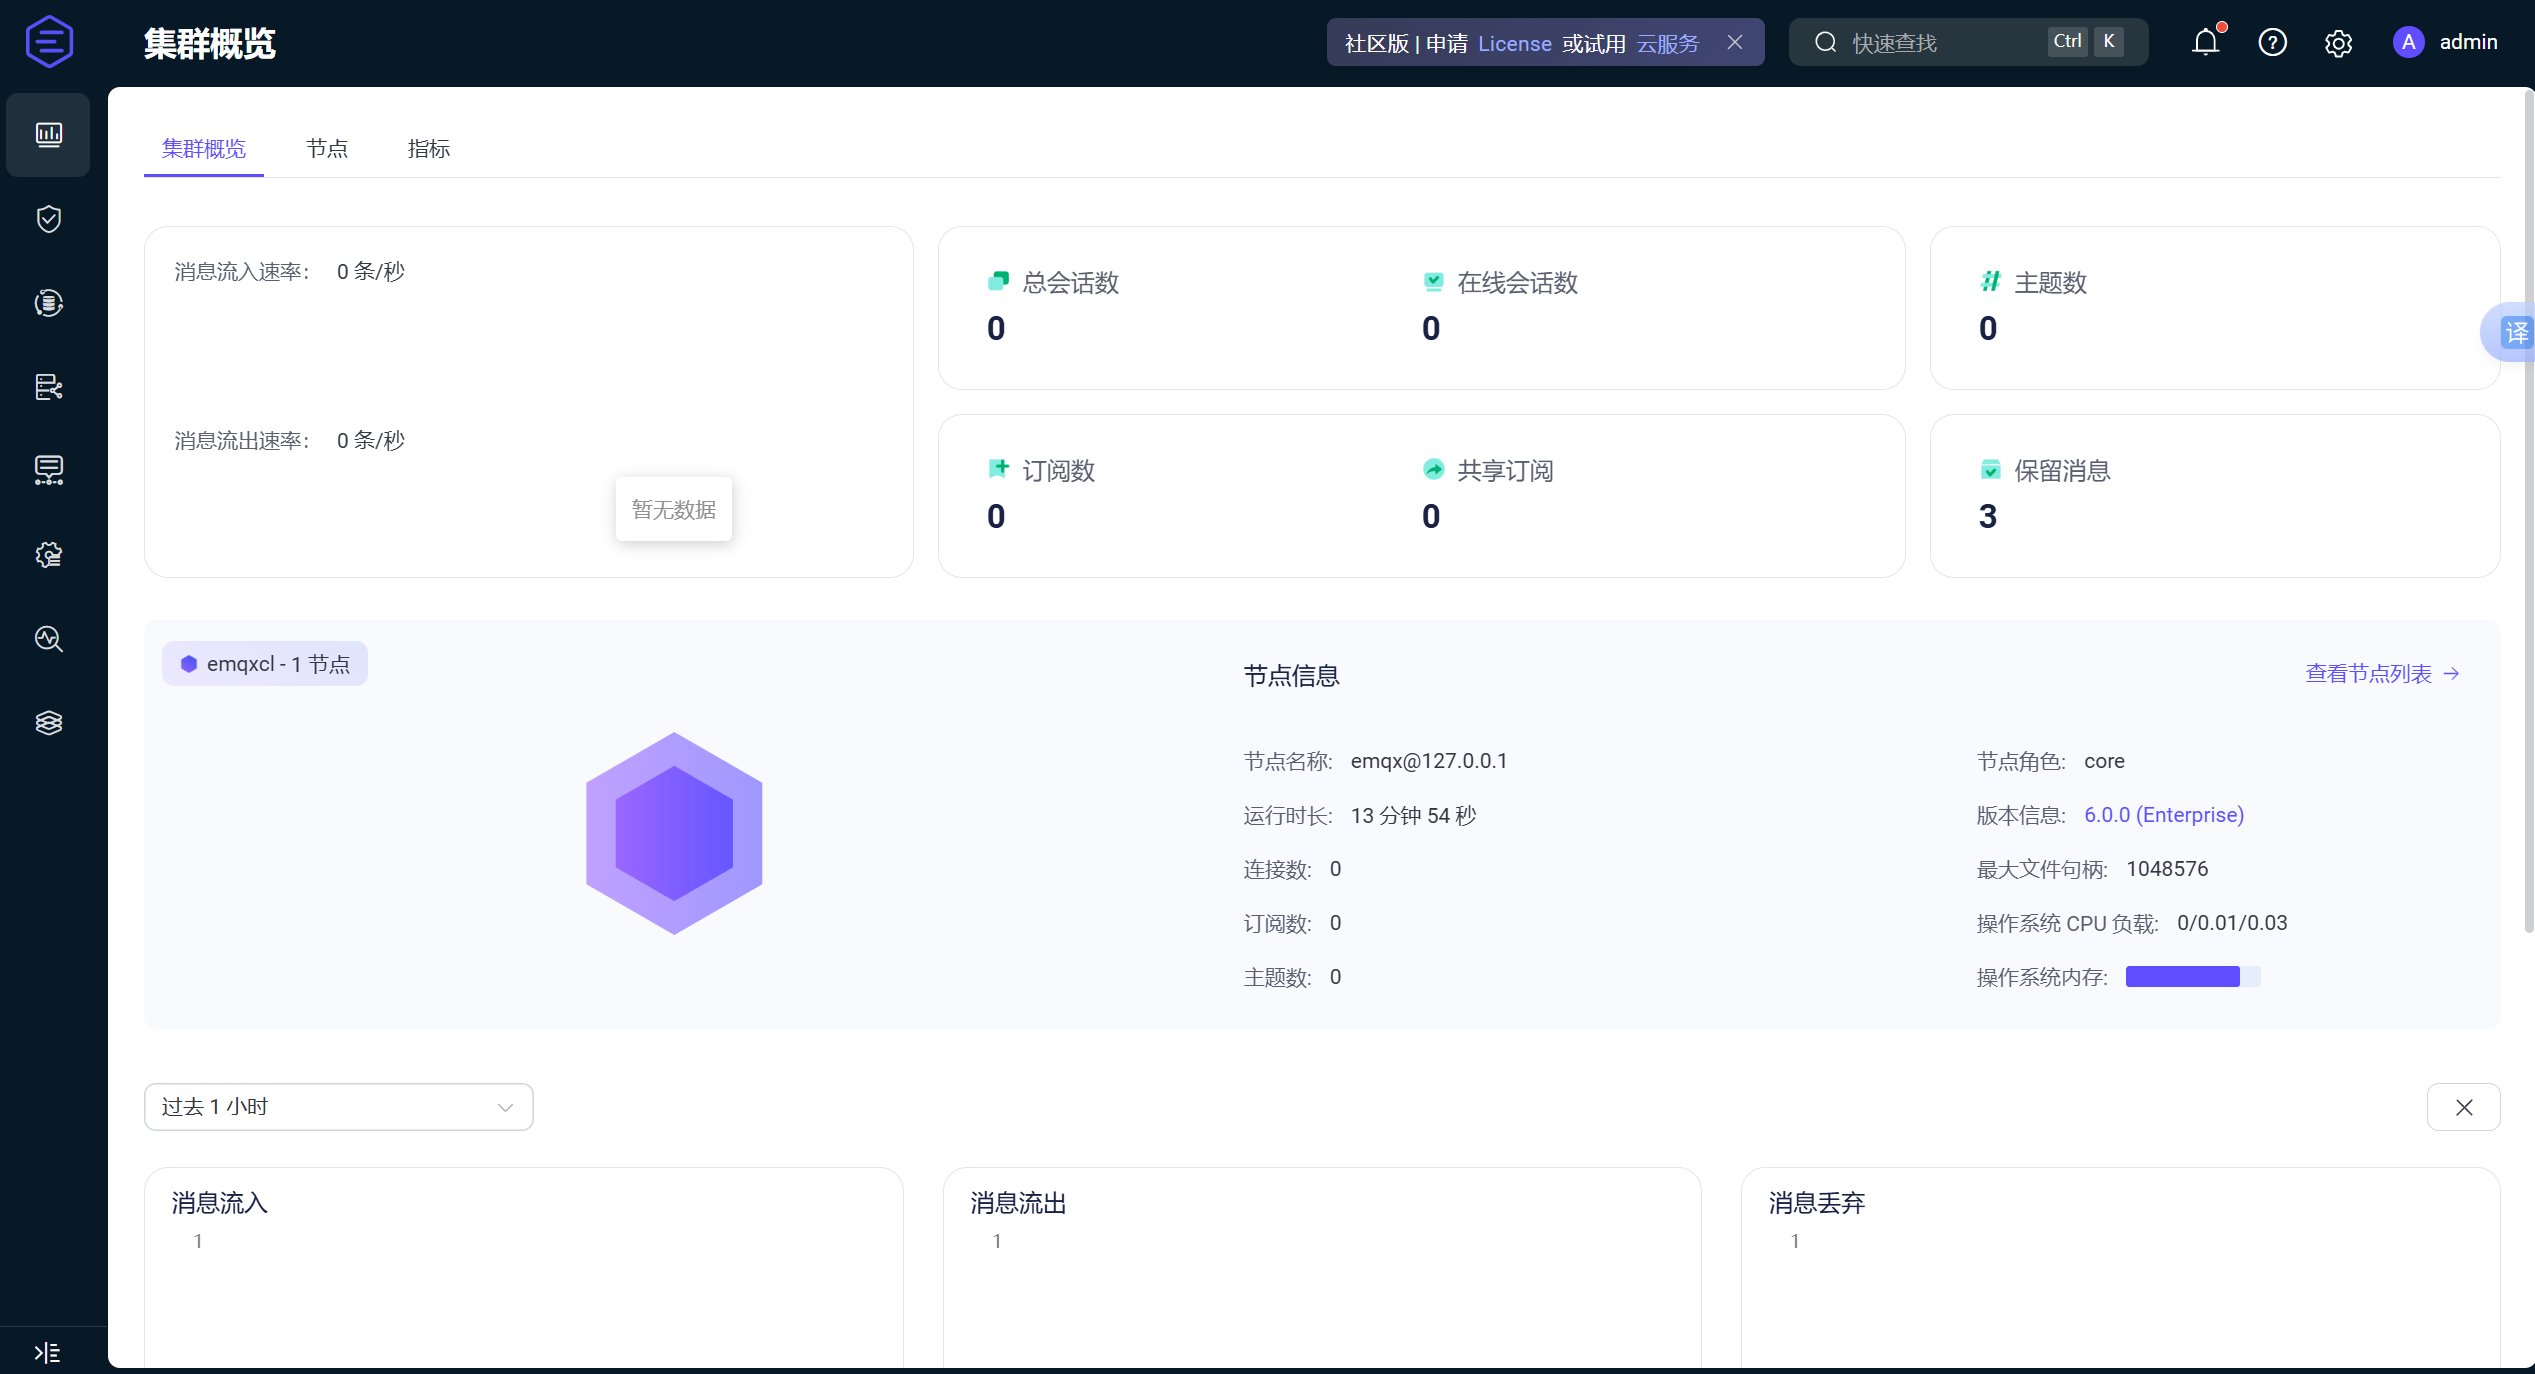
Task: Expand the collapsed sidebar menu
Action: pyautogui.click(x=47, y=1352)
